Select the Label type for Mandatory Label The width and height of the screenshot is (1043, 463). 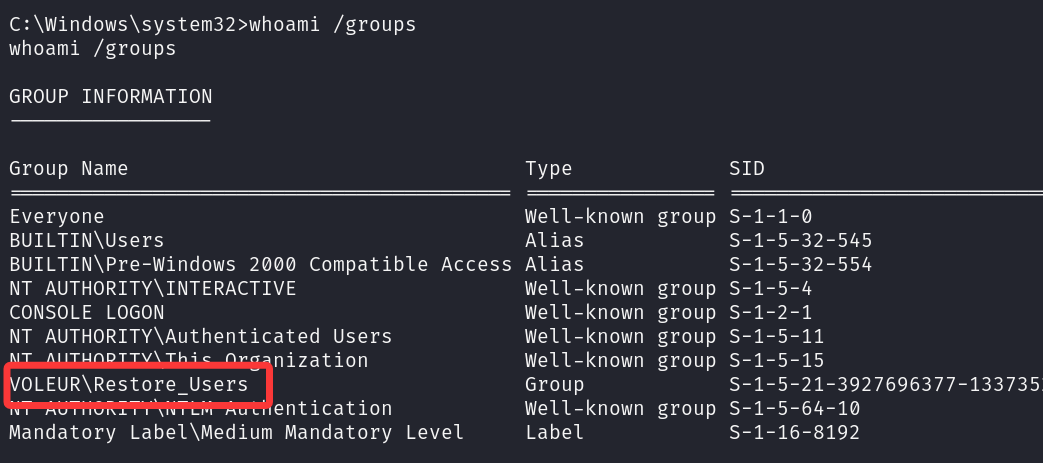coord(554,432)
